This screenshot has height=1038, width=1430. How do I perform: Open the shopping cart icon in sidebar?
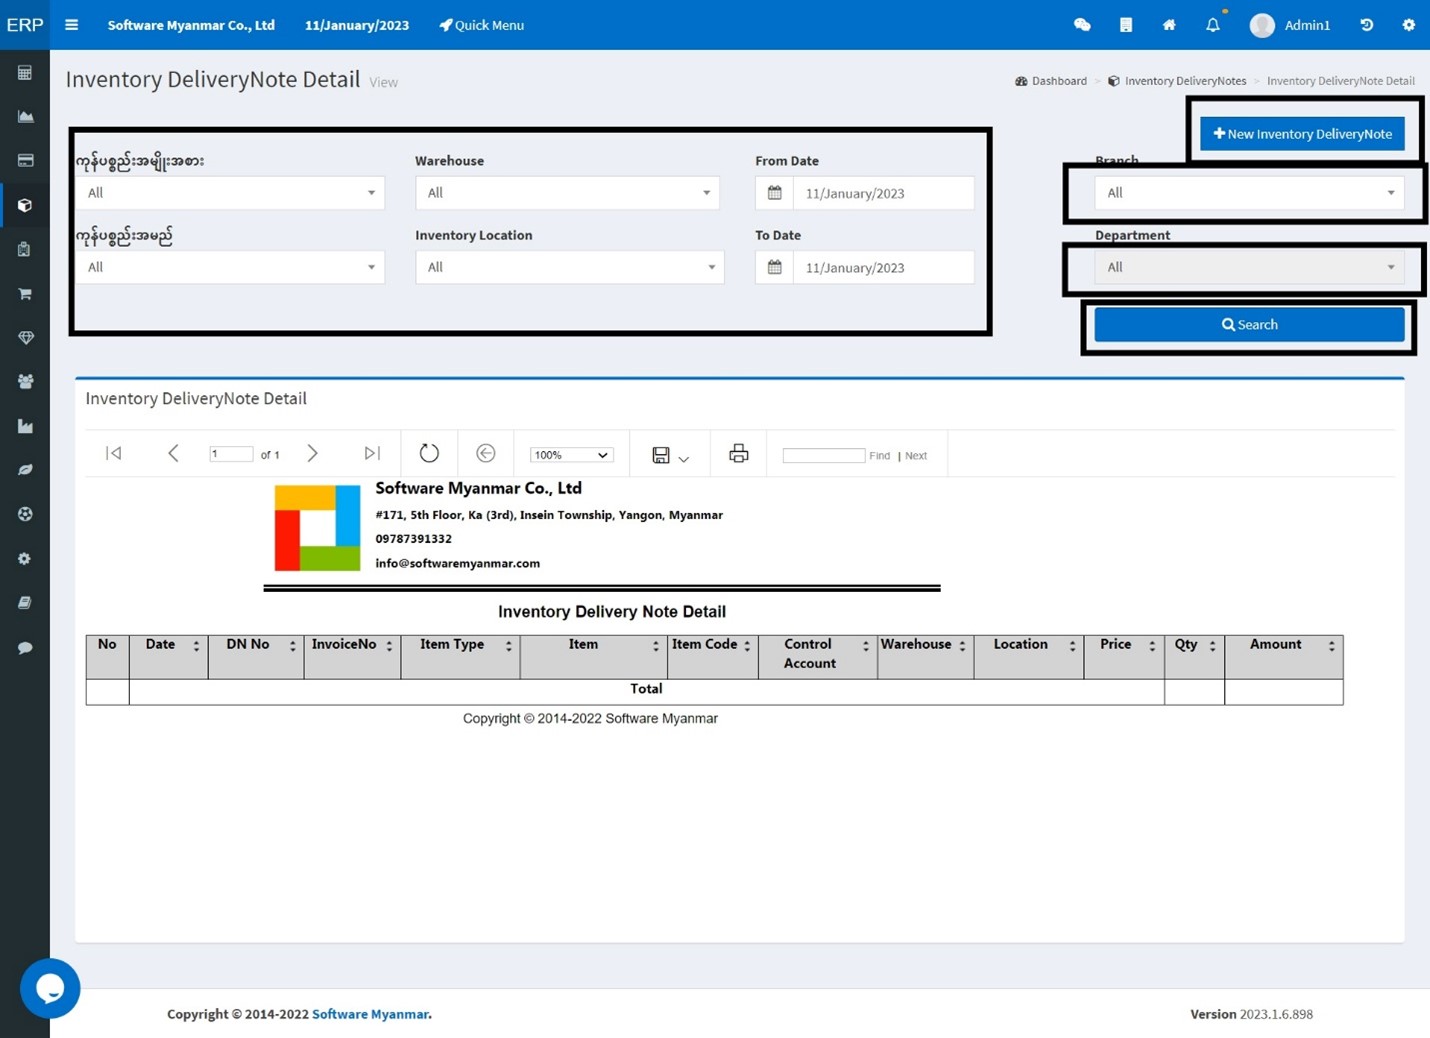(x=25, y=293)
